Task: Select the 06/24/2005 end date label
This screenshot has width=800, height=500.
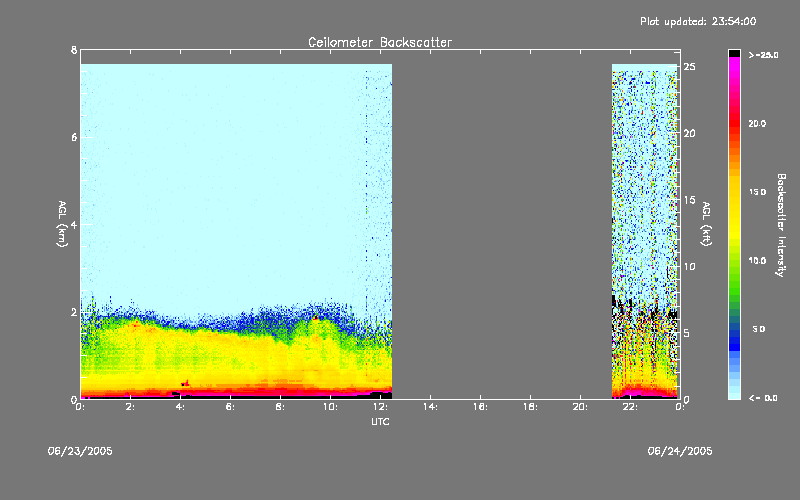Action: tap(680, 451)
